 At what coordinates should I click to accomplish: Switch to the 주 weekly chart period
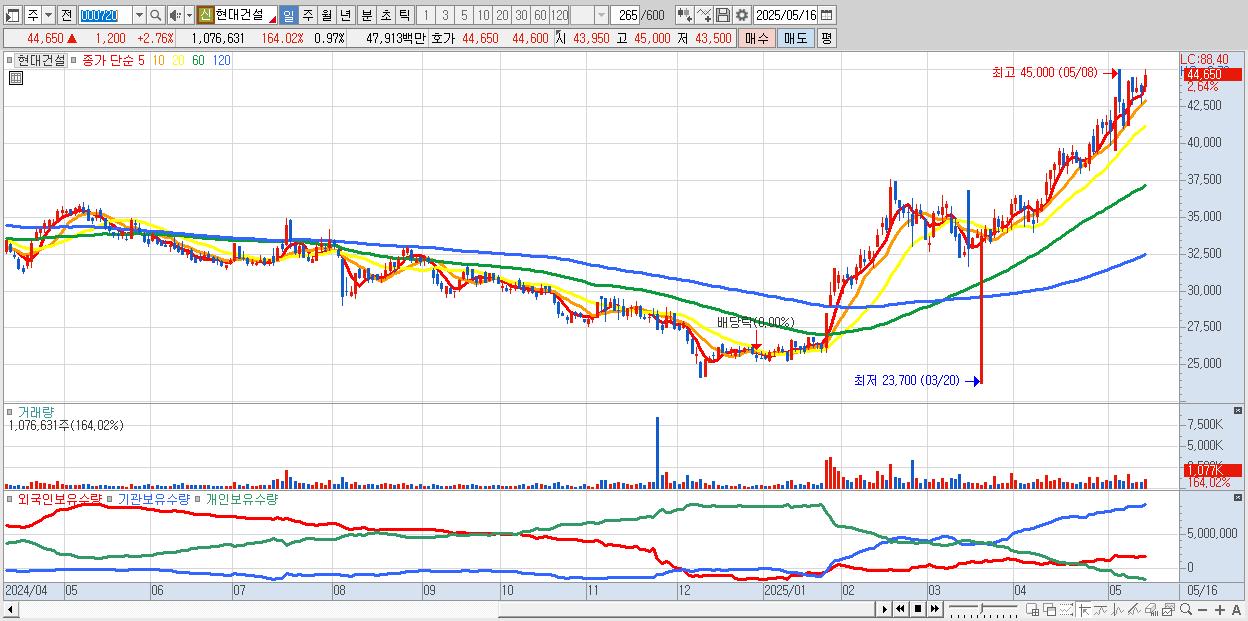pos(307,15)
